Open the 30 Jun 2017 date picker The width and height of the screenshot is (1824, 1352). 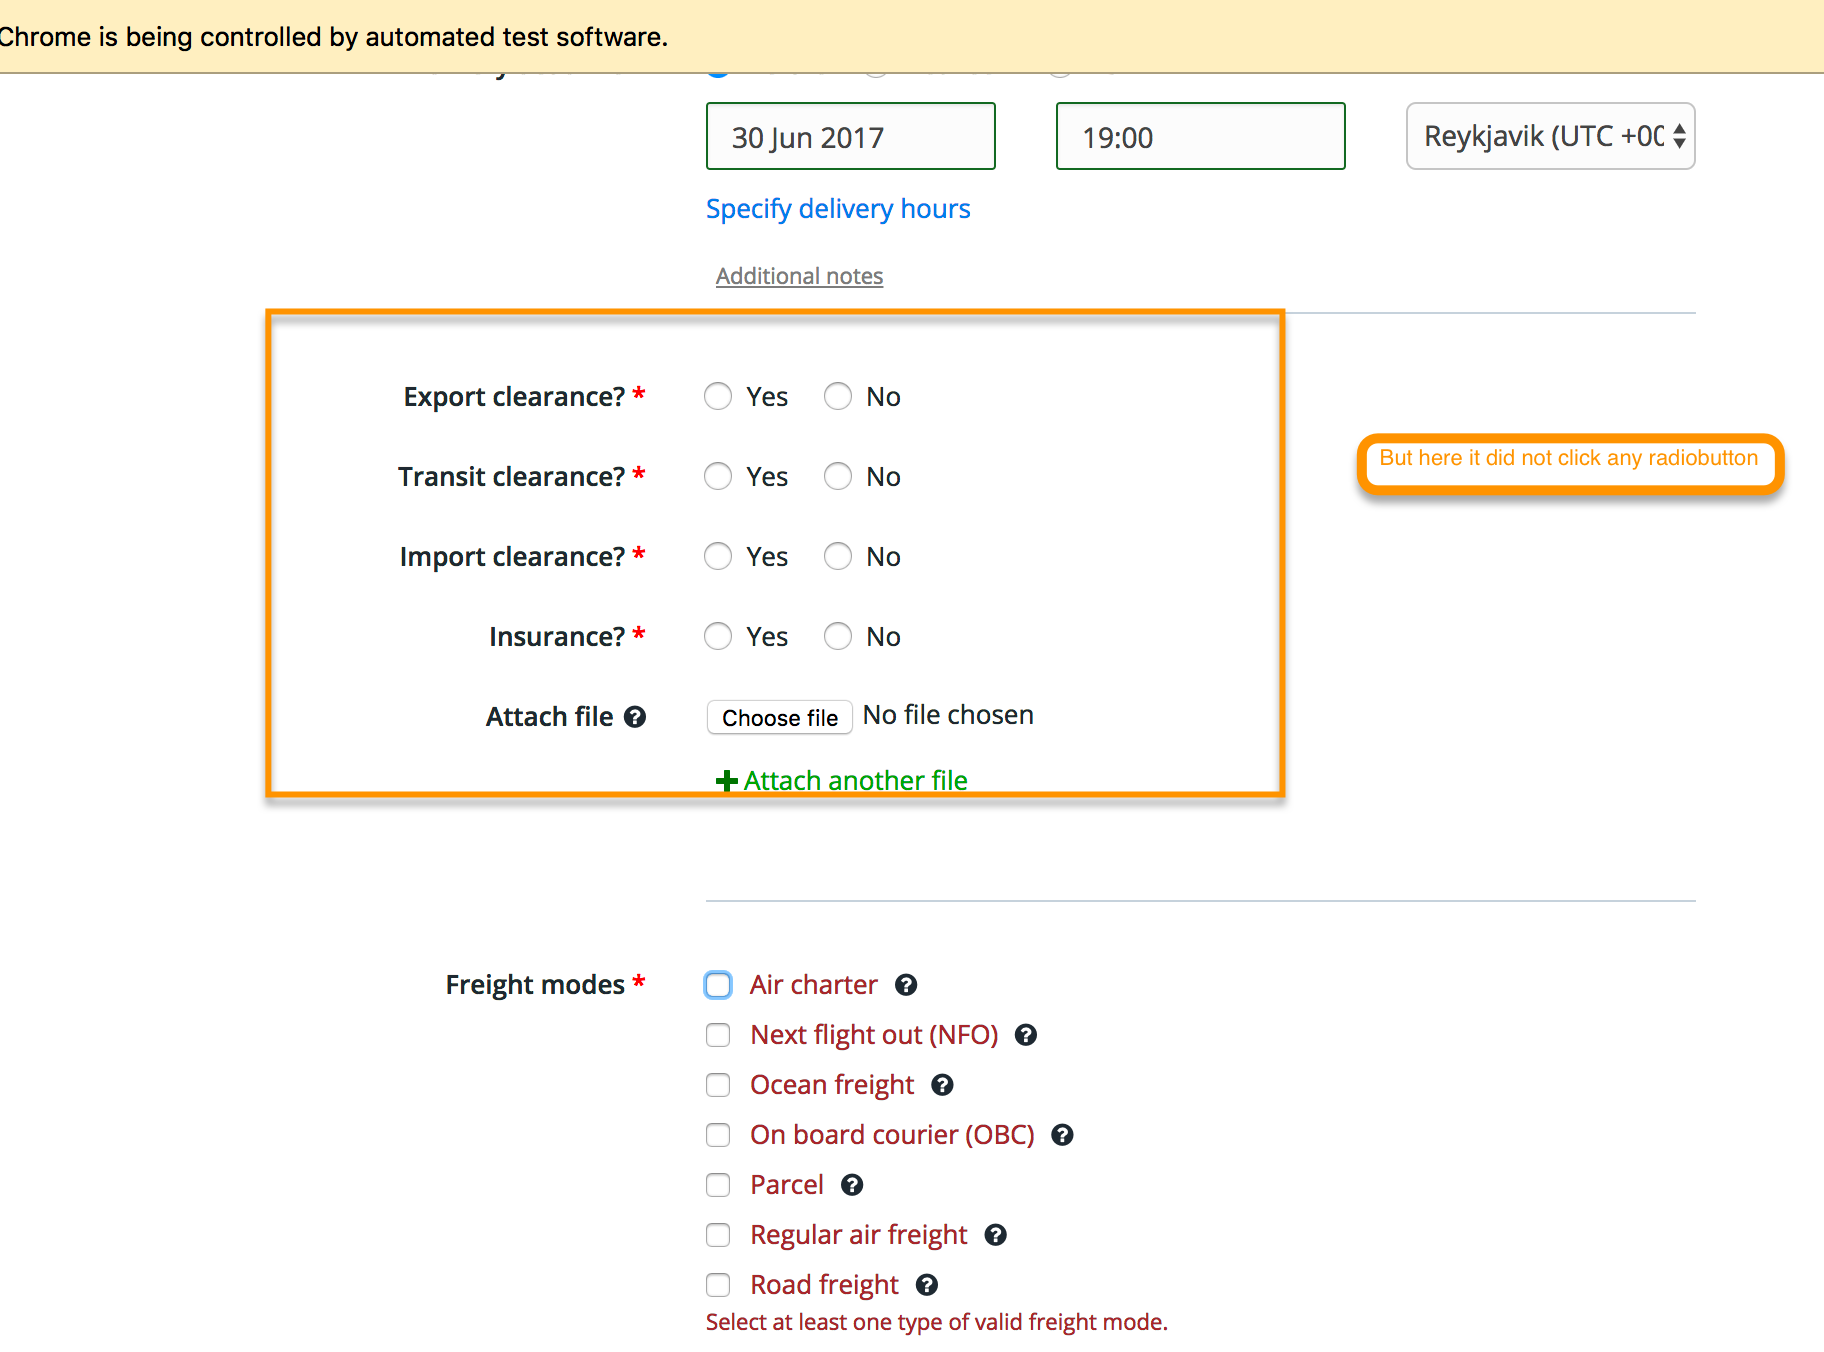[850, 136]
